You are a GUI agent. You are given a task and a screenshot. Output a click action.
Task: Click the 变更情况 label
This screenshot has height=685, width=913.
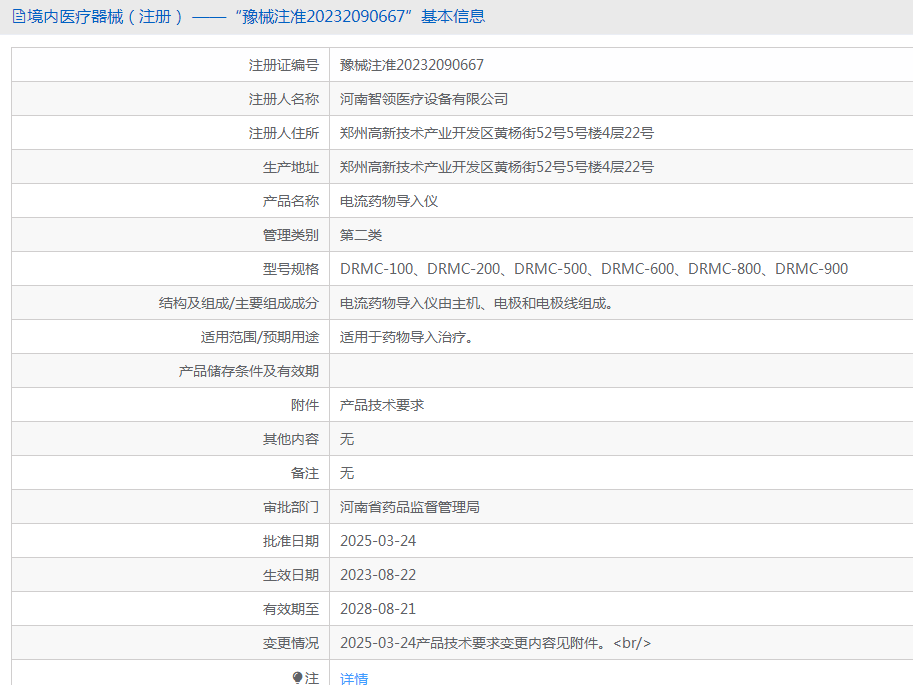[x=291, y=642]
